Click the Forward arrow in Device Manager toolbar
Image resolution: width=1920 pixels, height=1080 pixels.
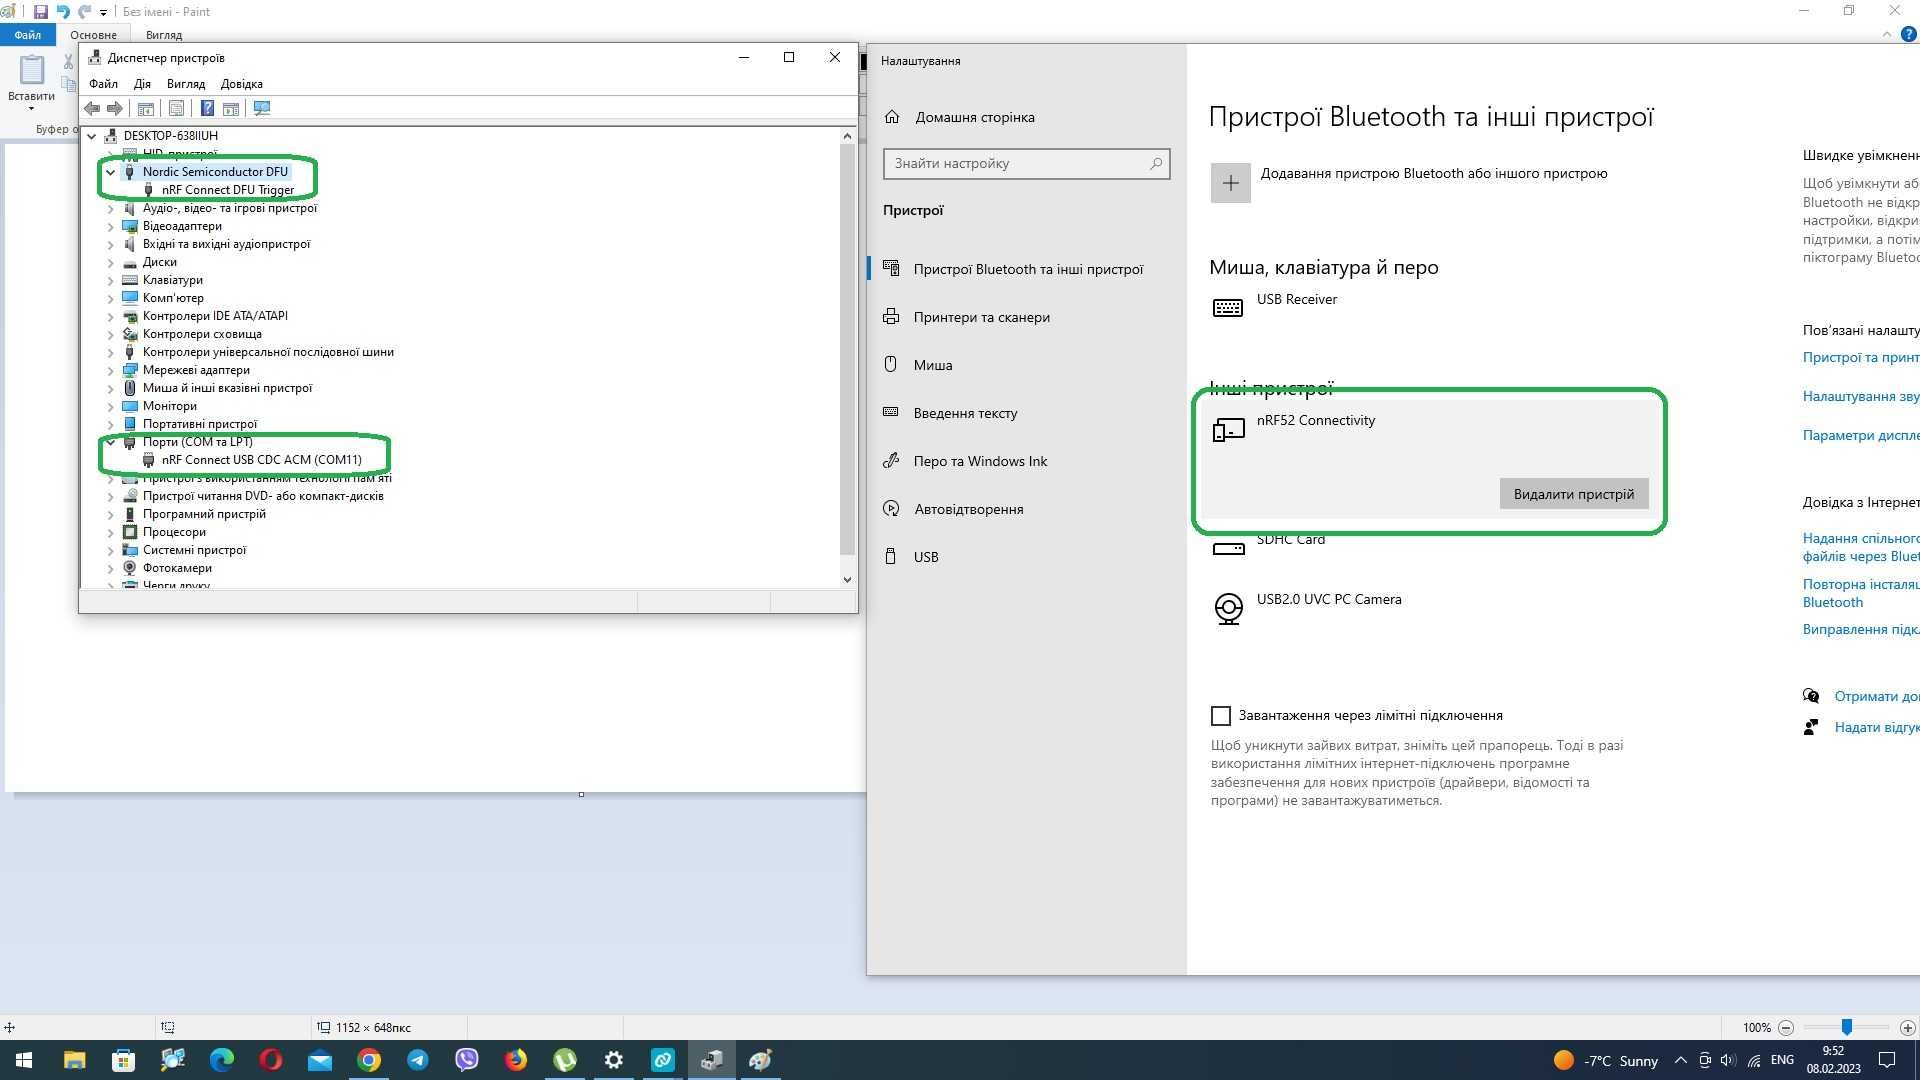[115, 108]
